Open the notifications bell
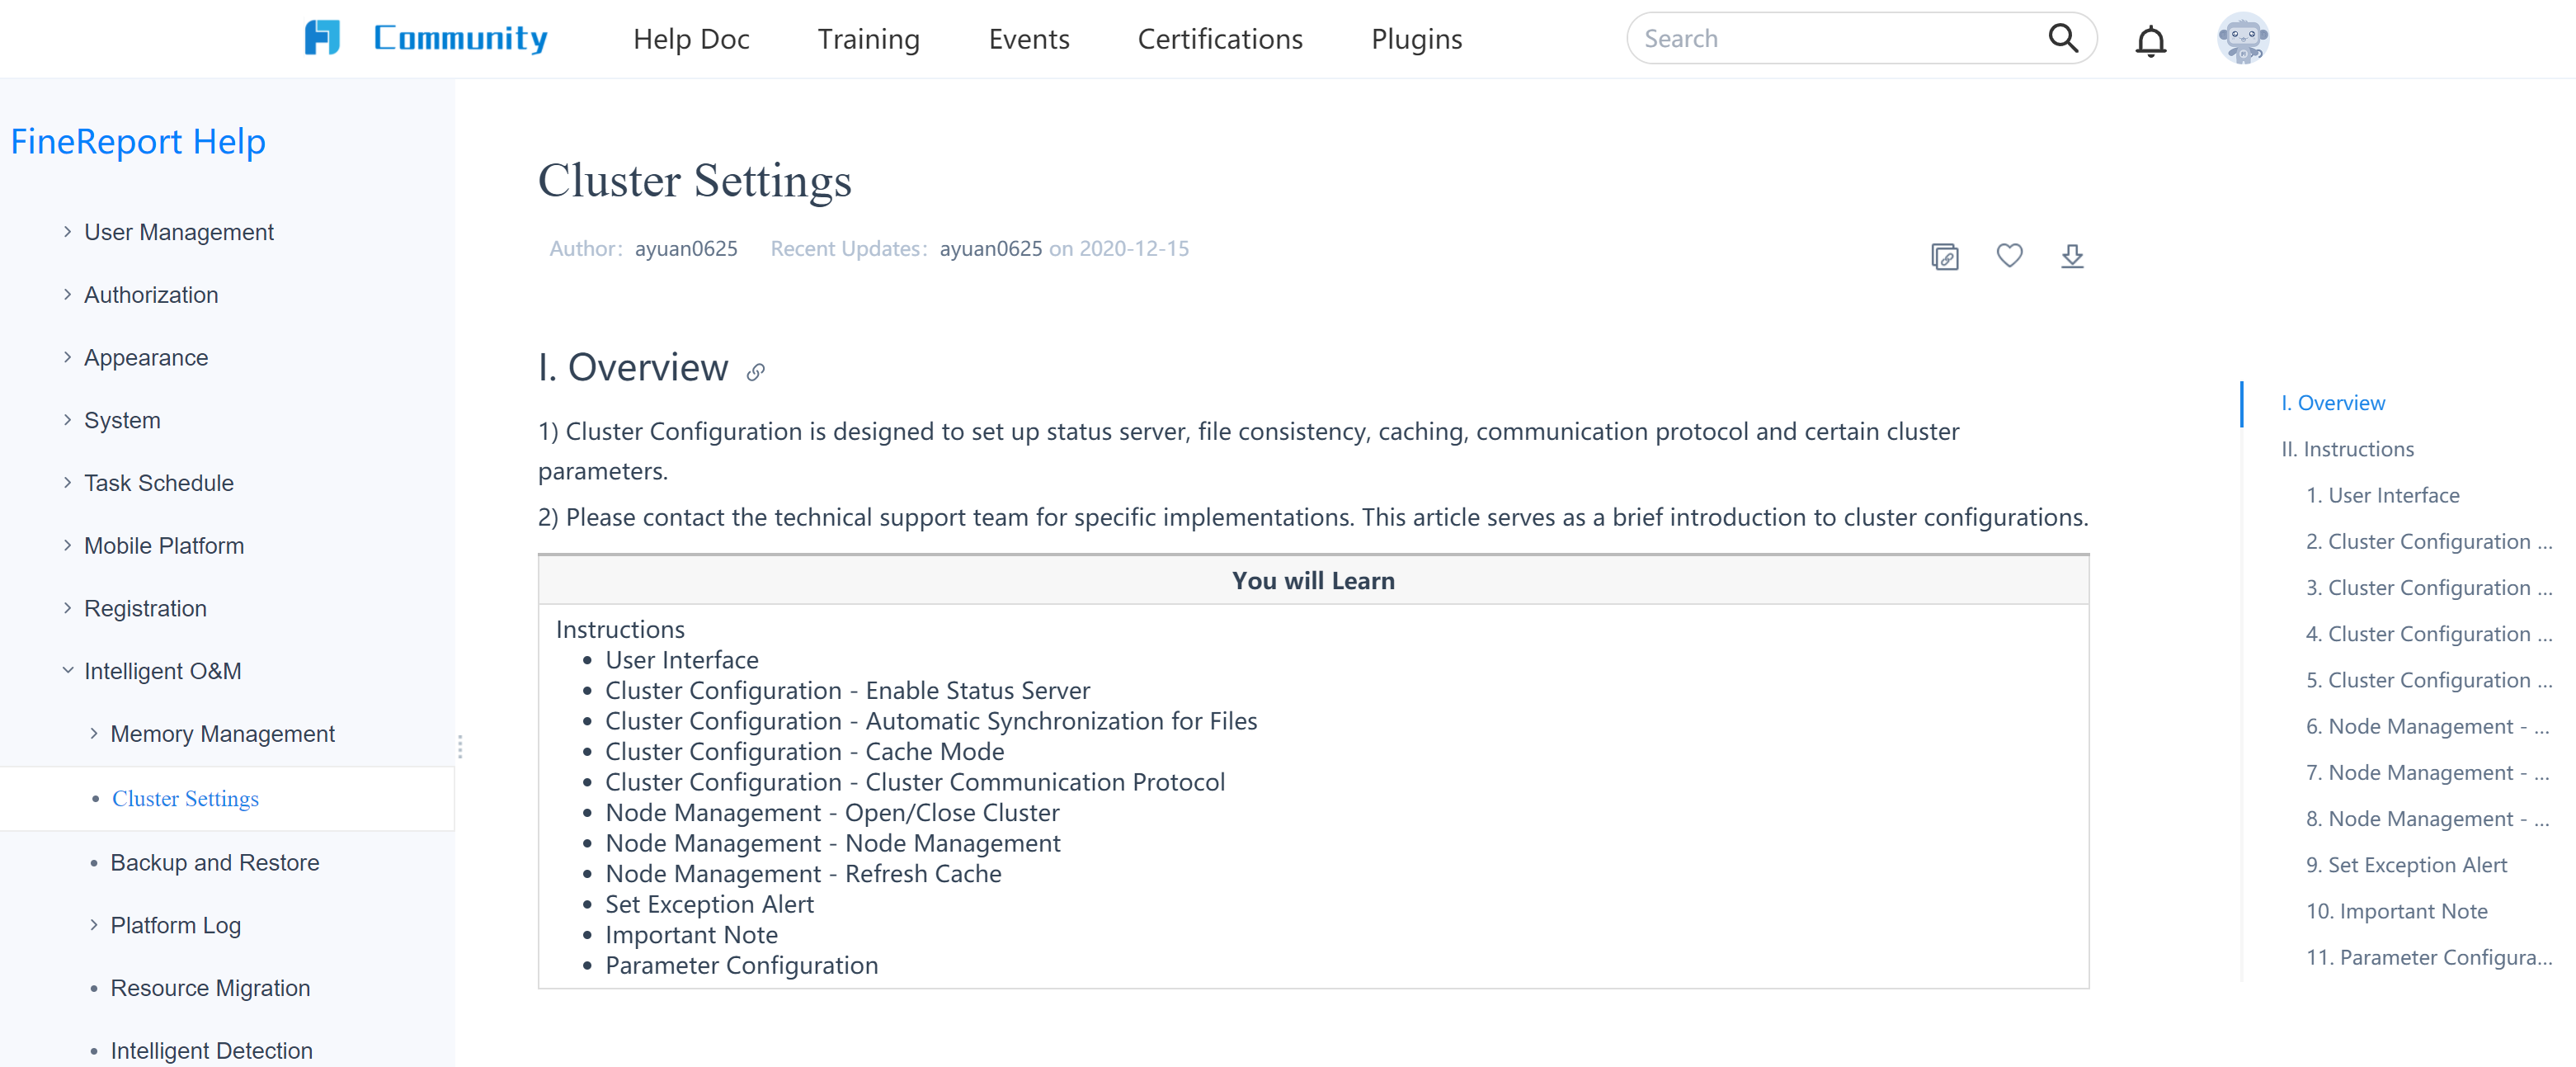The image size is (2576, 1067). click(x=2150, y=40)
